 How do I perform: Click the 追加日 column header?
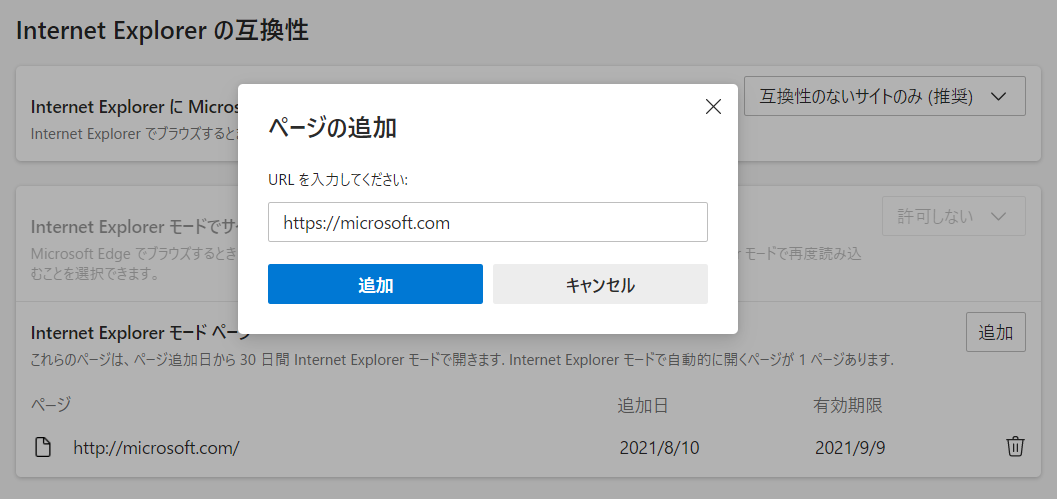(643, 405)
